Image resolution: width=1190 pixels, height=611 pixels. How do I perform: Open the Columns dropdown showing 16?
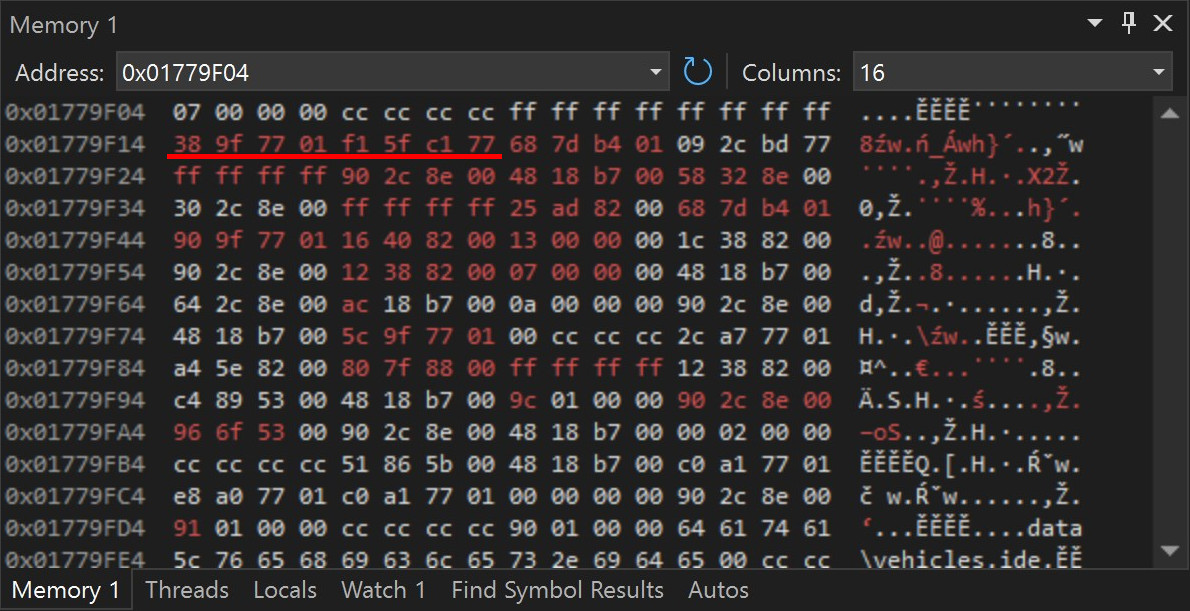click(1159, 71)
